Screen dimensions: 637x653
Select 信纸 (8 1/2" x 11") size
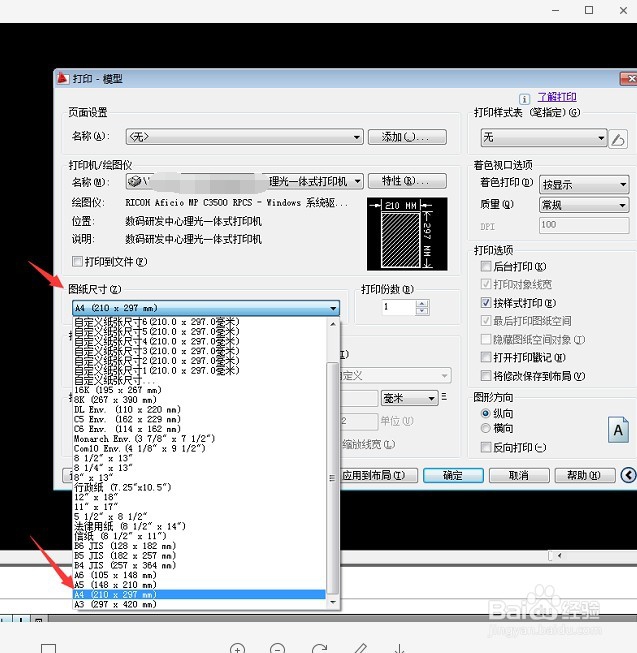[x=199, y=536]
